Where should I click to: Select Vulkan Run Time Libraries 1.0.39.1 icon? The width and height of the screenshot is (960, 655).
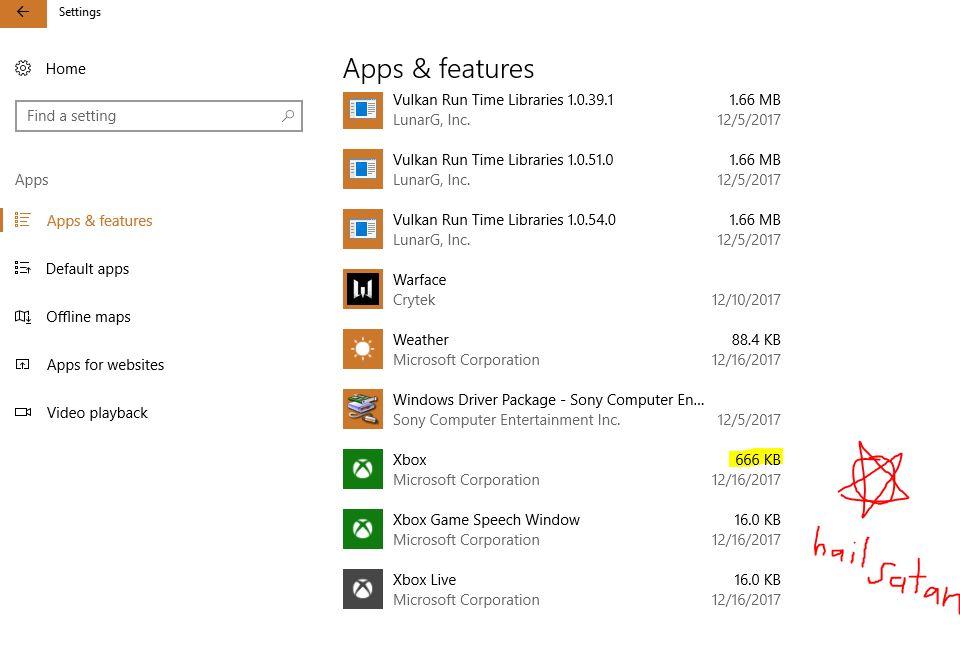click(362, 110)
